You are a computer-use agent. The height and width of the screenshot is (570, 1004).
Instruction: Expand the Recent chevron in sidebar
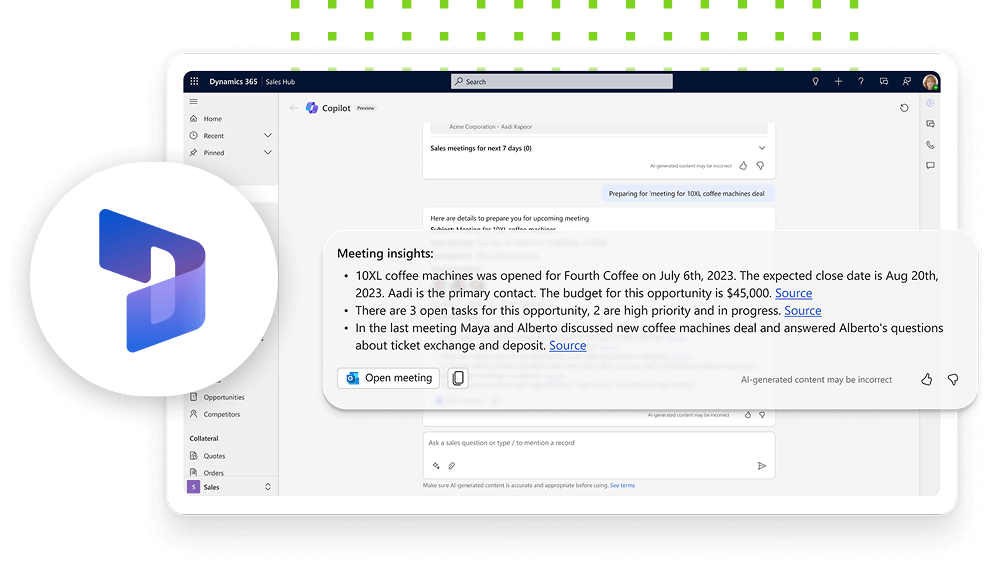pos(268,135)
